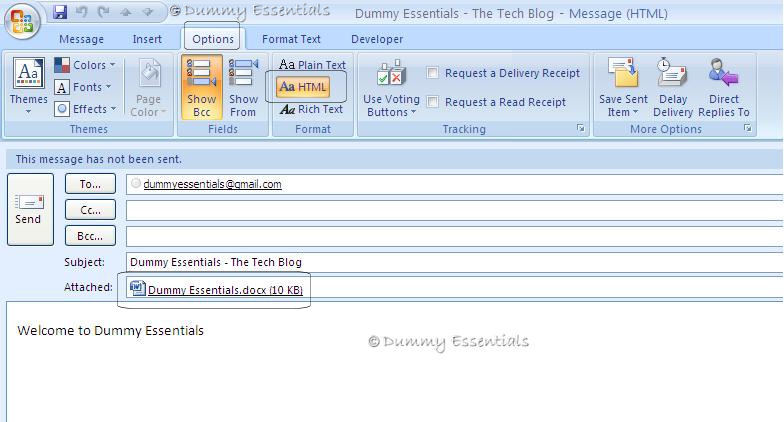Open the Save Sent Item menu

623,88
